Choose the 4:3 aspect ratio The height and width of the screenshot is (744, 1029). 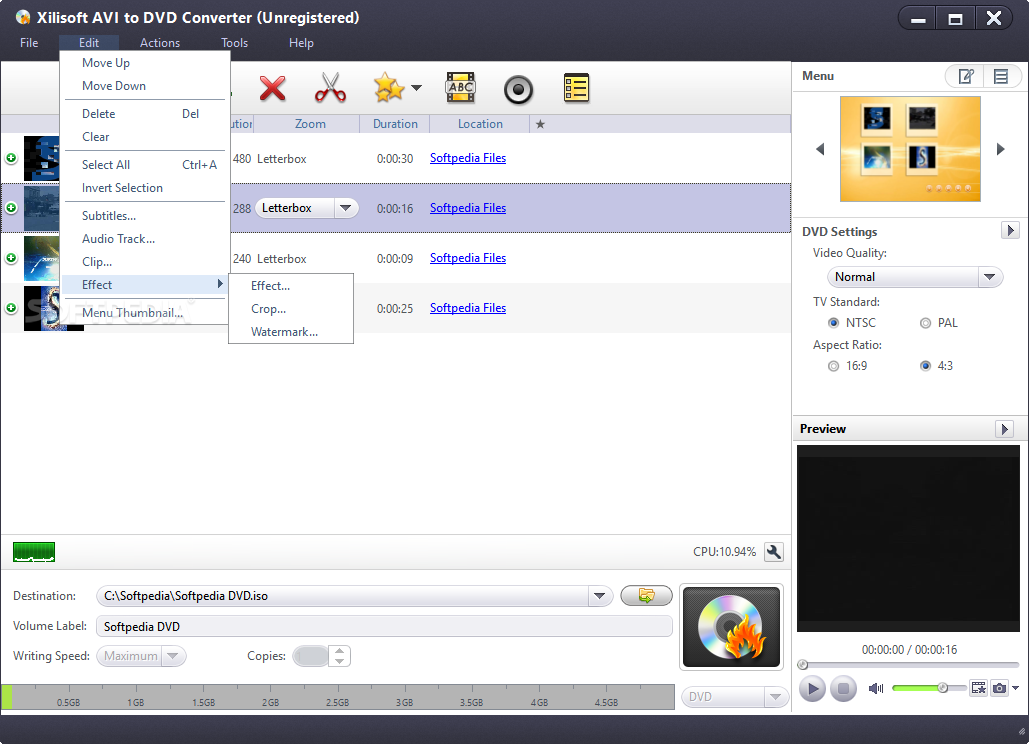[925, 366]
